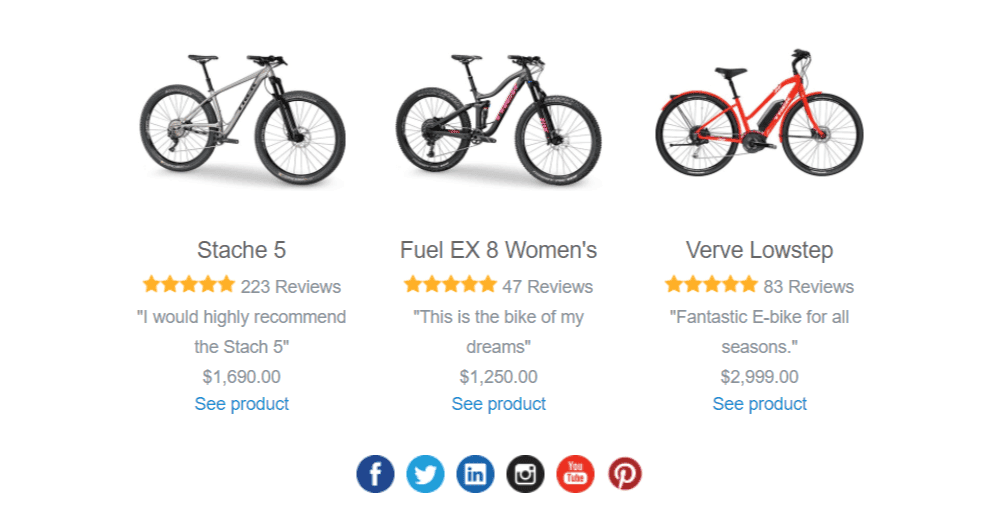
Task: Open the 83 Reviews text
Action: point(809,287)
